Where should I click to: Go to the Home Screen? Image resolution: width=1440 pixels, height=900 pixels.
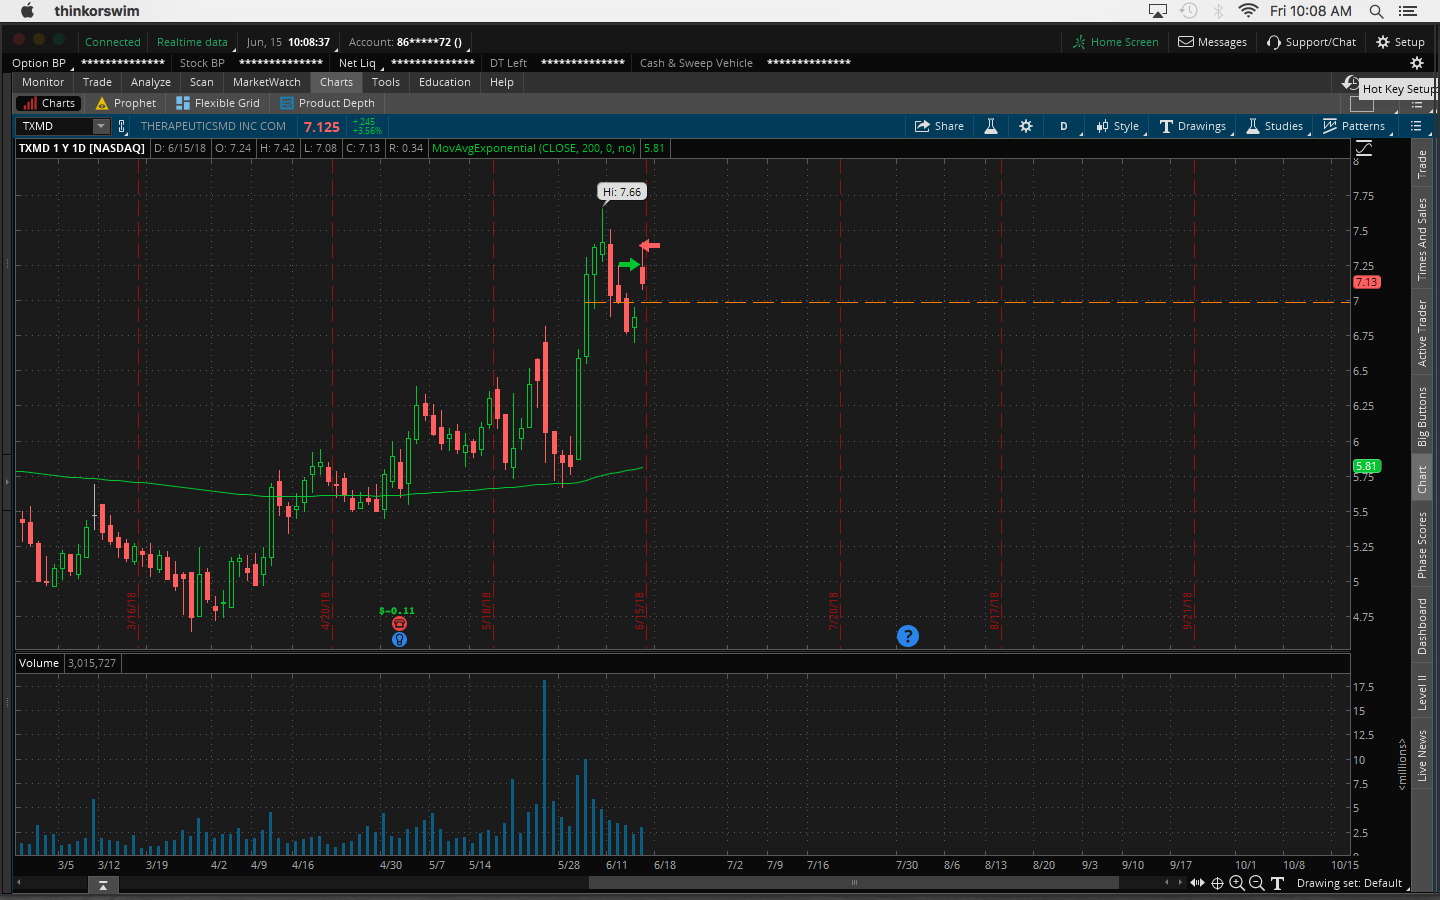pos(1115,42)
